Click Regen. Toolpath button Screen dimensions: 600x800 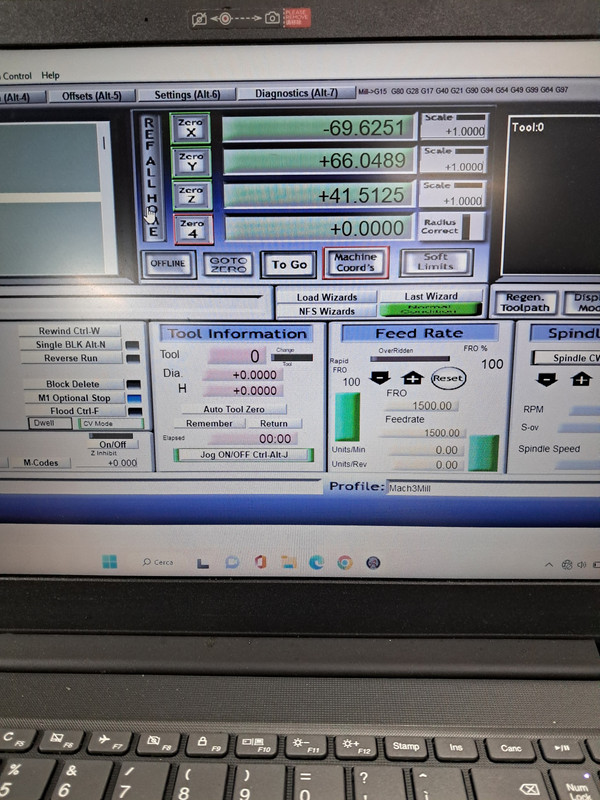525,303
